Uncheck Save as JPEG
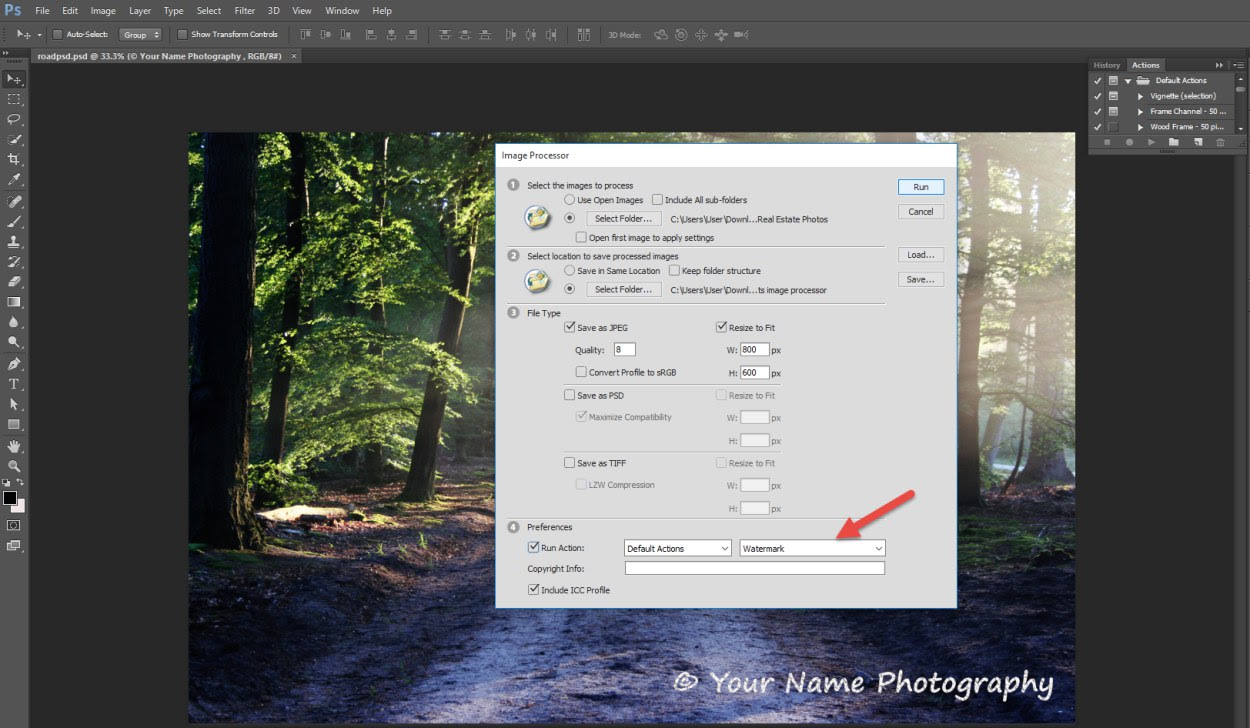 coord(570,327)
